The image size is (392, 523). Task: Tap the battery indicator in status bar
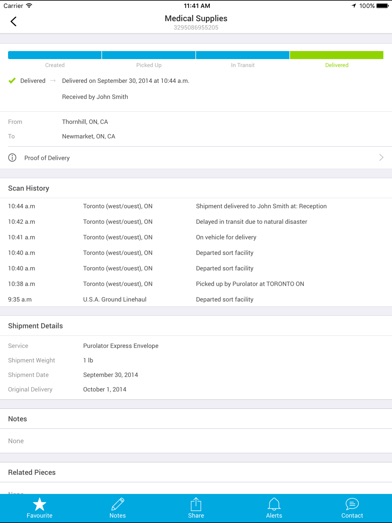coord(382,6)
